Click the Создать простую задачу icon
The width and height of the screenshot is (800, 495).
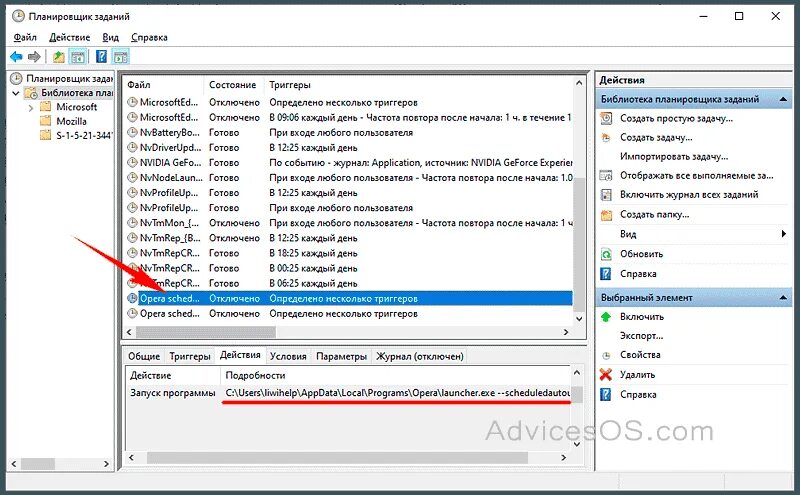[x=606, y=118]
